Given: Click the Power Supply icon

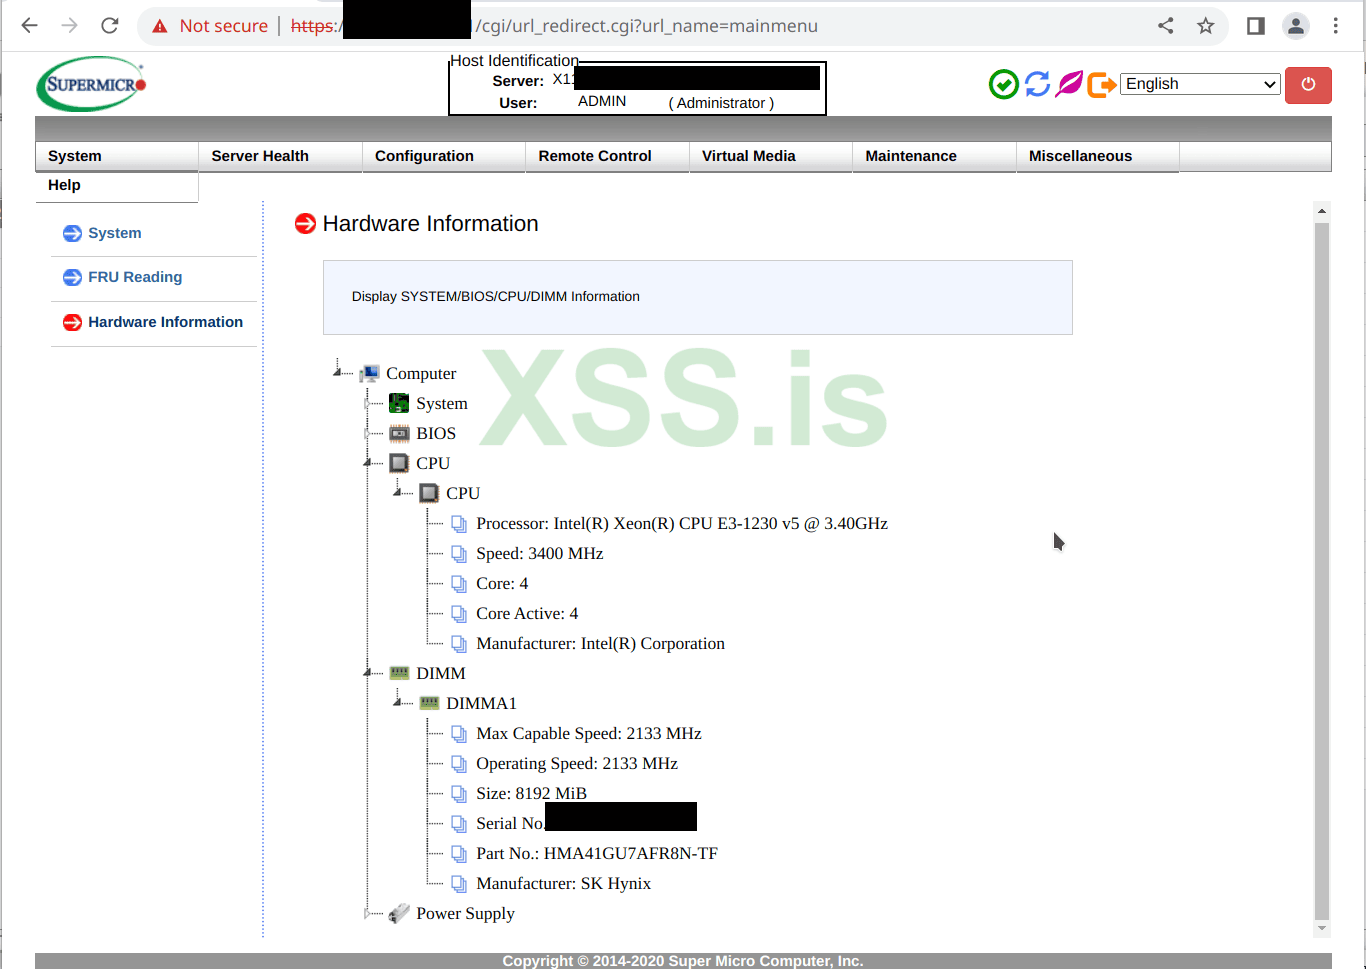Looking at the screenshot, I should point(400,912).
